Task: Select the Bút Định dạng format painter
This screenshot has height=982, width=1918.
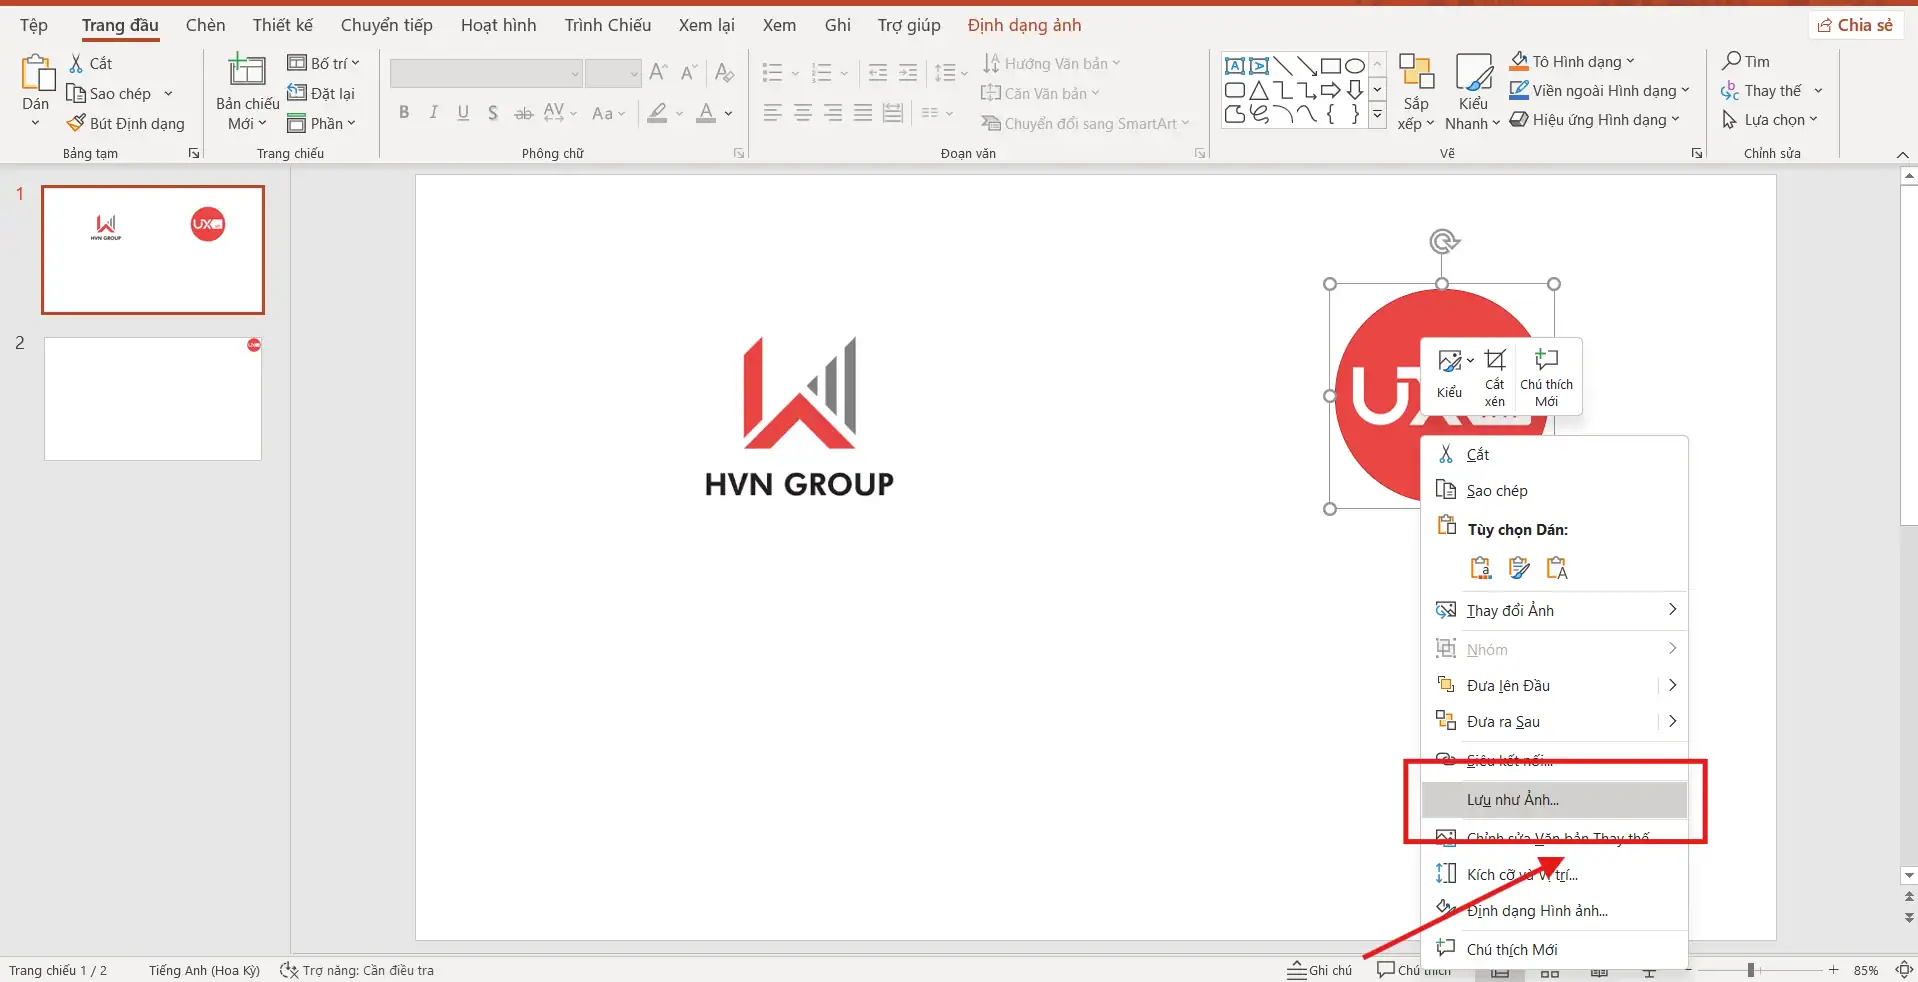Action: coord(126,123)
